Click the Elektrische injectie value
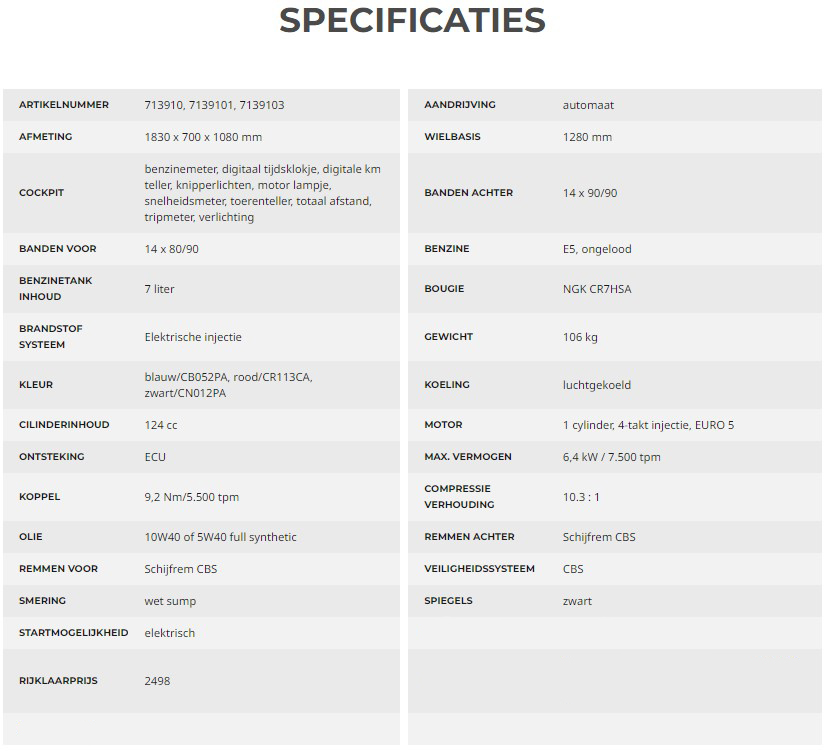 pyautogui.click(x=193, y=337)
